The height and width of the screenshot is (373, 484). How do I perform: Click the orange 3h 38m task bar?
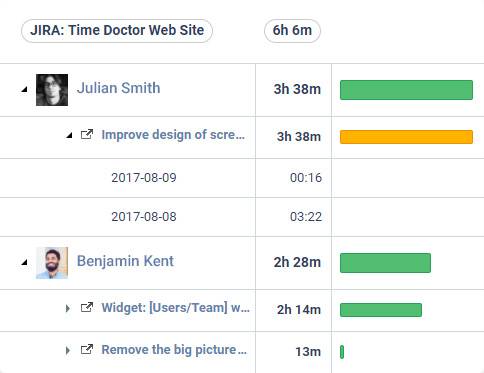[x=406, y=137]
